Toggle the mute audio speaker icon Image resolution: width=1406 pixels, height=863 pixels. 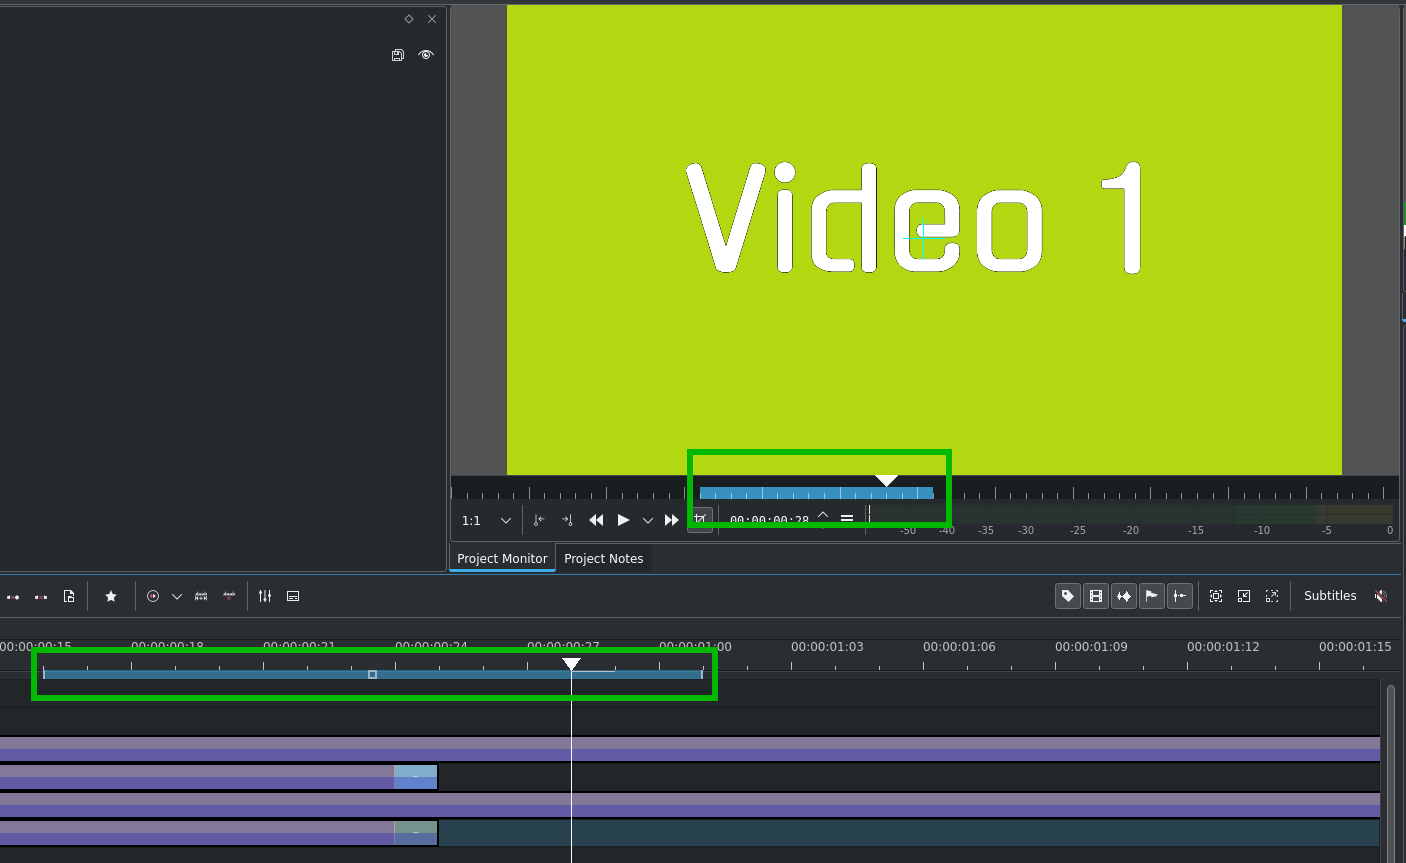(x=1381, y=596)
